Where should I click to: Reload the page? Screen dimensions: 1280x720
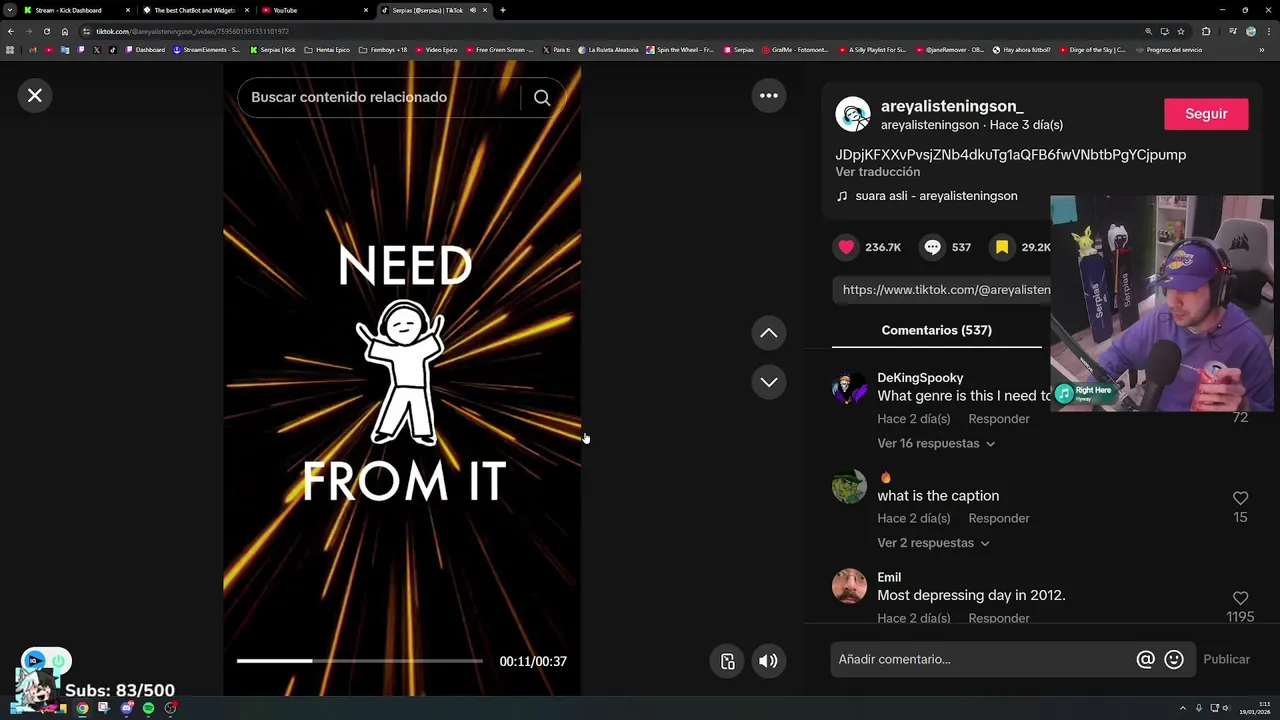[46, 31]
